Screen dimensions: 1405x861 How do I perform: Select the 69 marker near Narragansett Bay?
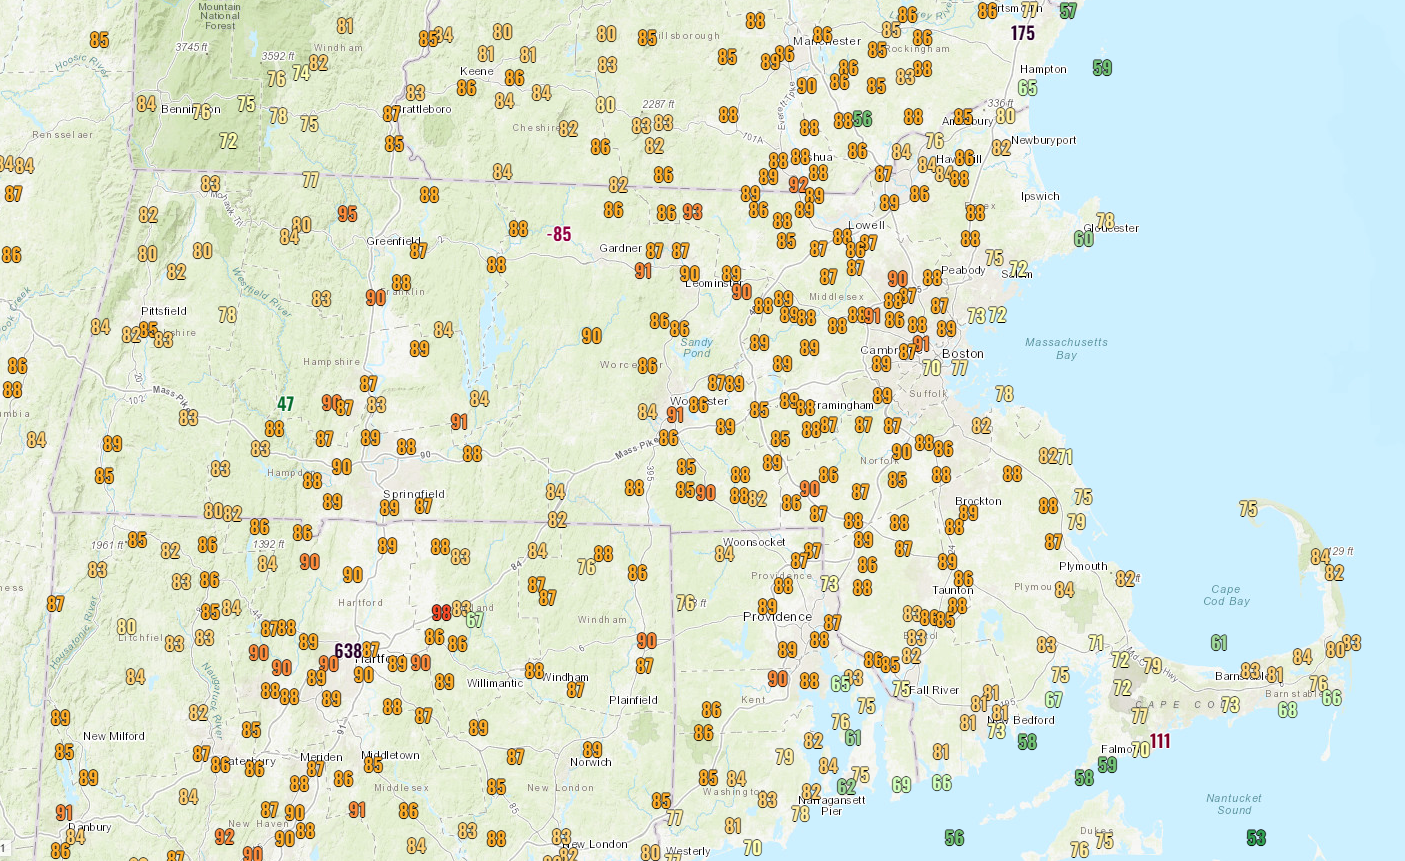pyautogui.click(x=901, y=785)
